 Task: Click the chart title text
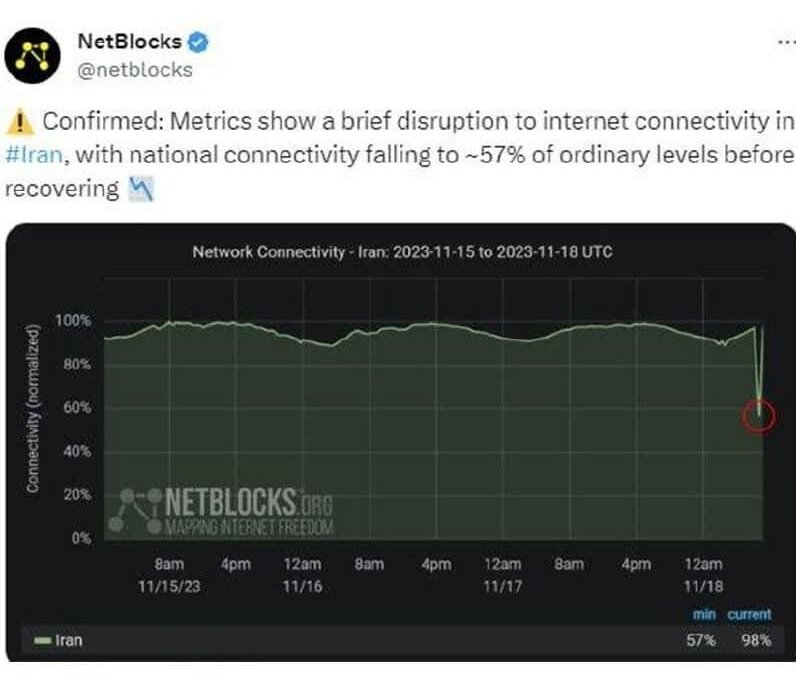[x=401, y=252]
